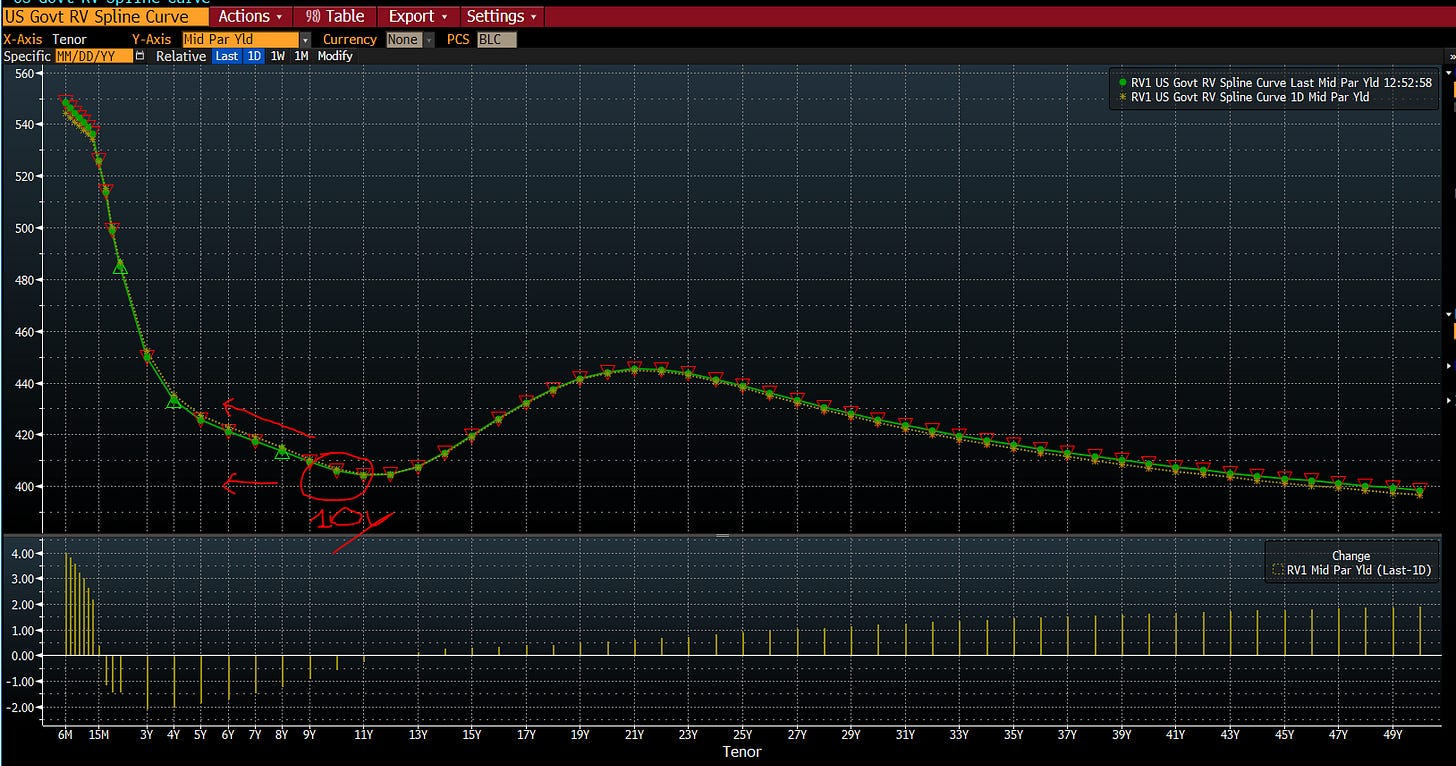Click the Tenor value beside X-Axis
The height and width of the screenshot is (766, 1456).
69,40
